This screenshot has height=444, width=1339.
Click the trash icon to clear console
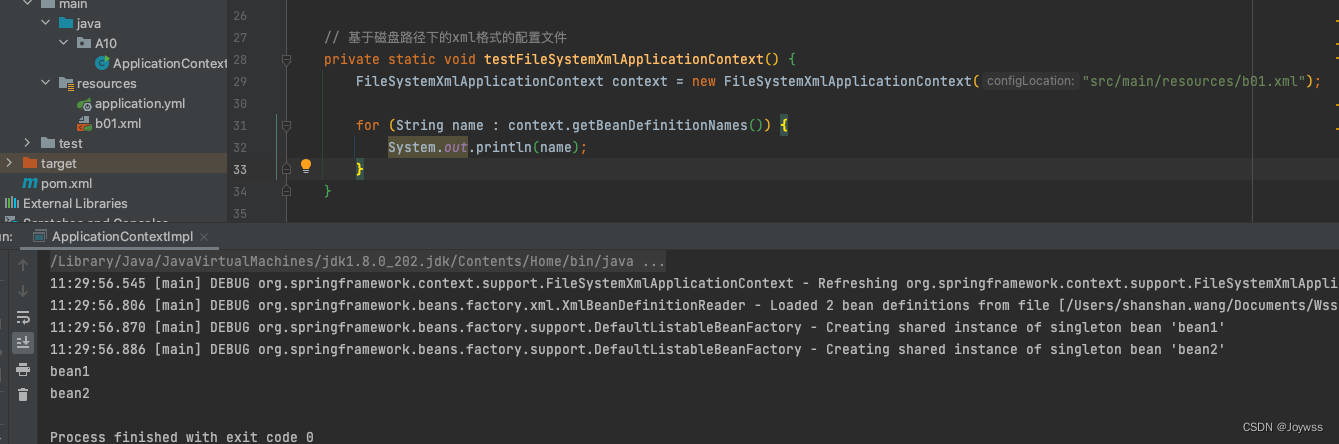click(23, 395)
